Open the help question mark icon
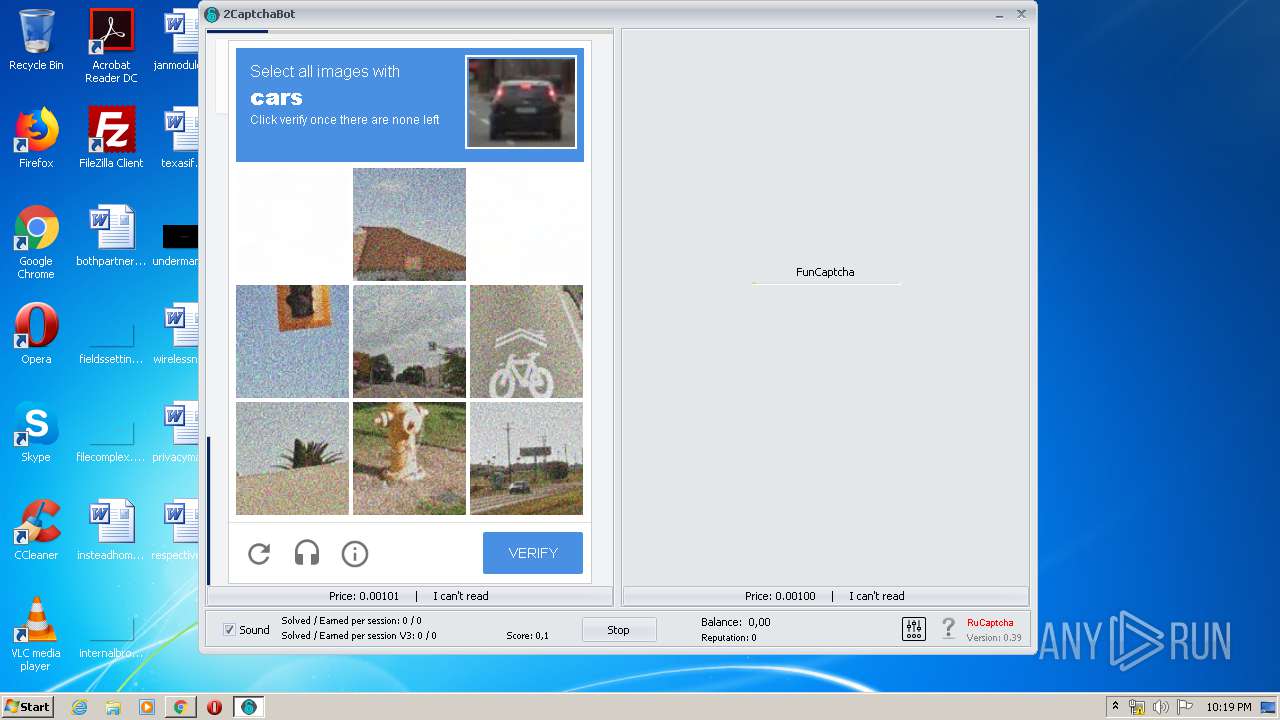The image size is (1280, 720). point(948,629)
